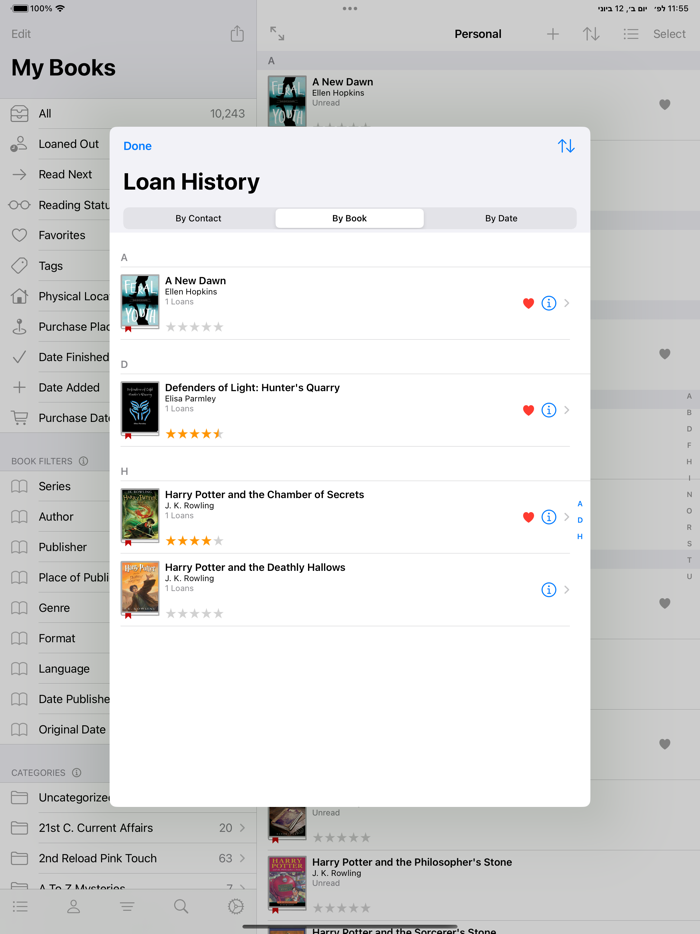This screenshot has height=934, width=700.
Task: Toggle full screen expand arrows icon
Action: click(x=277, y=33)
